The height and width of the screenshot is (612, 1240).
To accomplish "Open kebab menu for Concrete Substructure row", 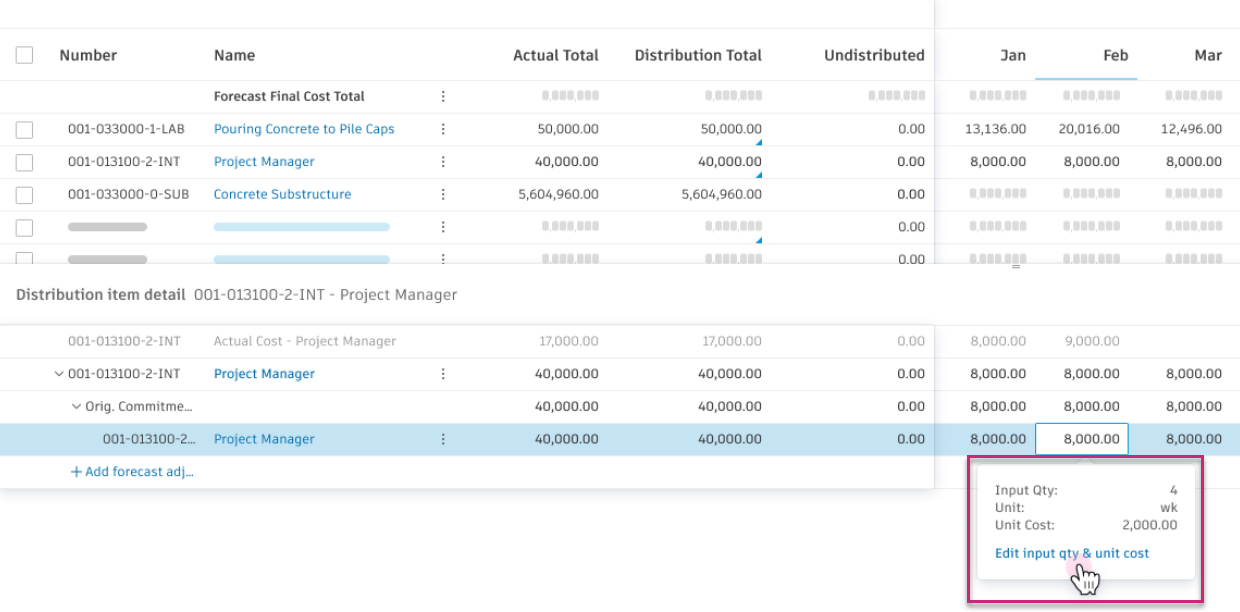I will [x=443, y=195].
